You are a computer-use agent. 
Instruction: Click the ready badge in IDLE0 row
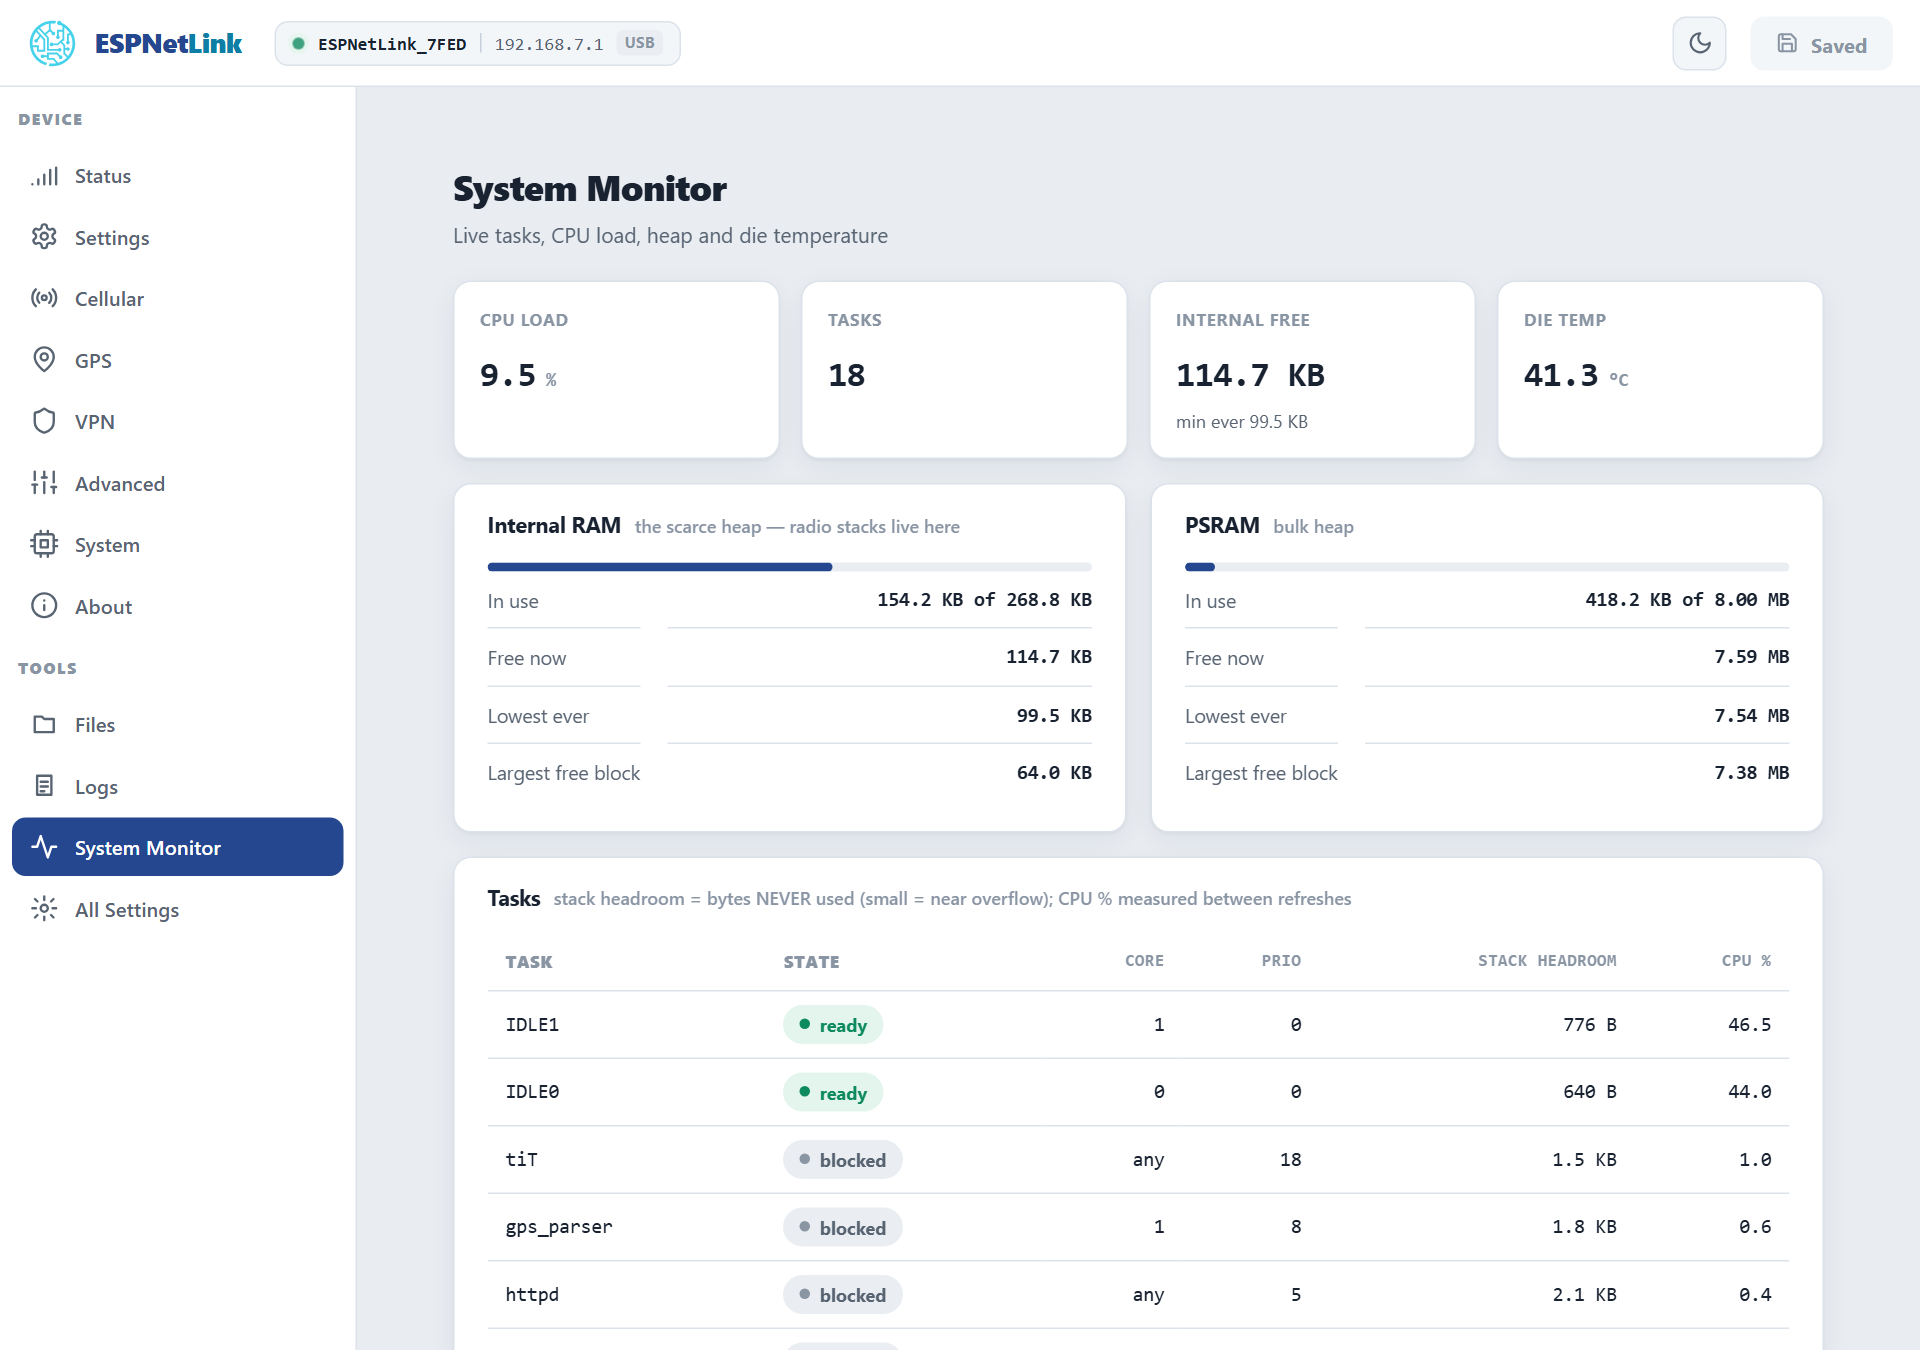point(833,1092)
